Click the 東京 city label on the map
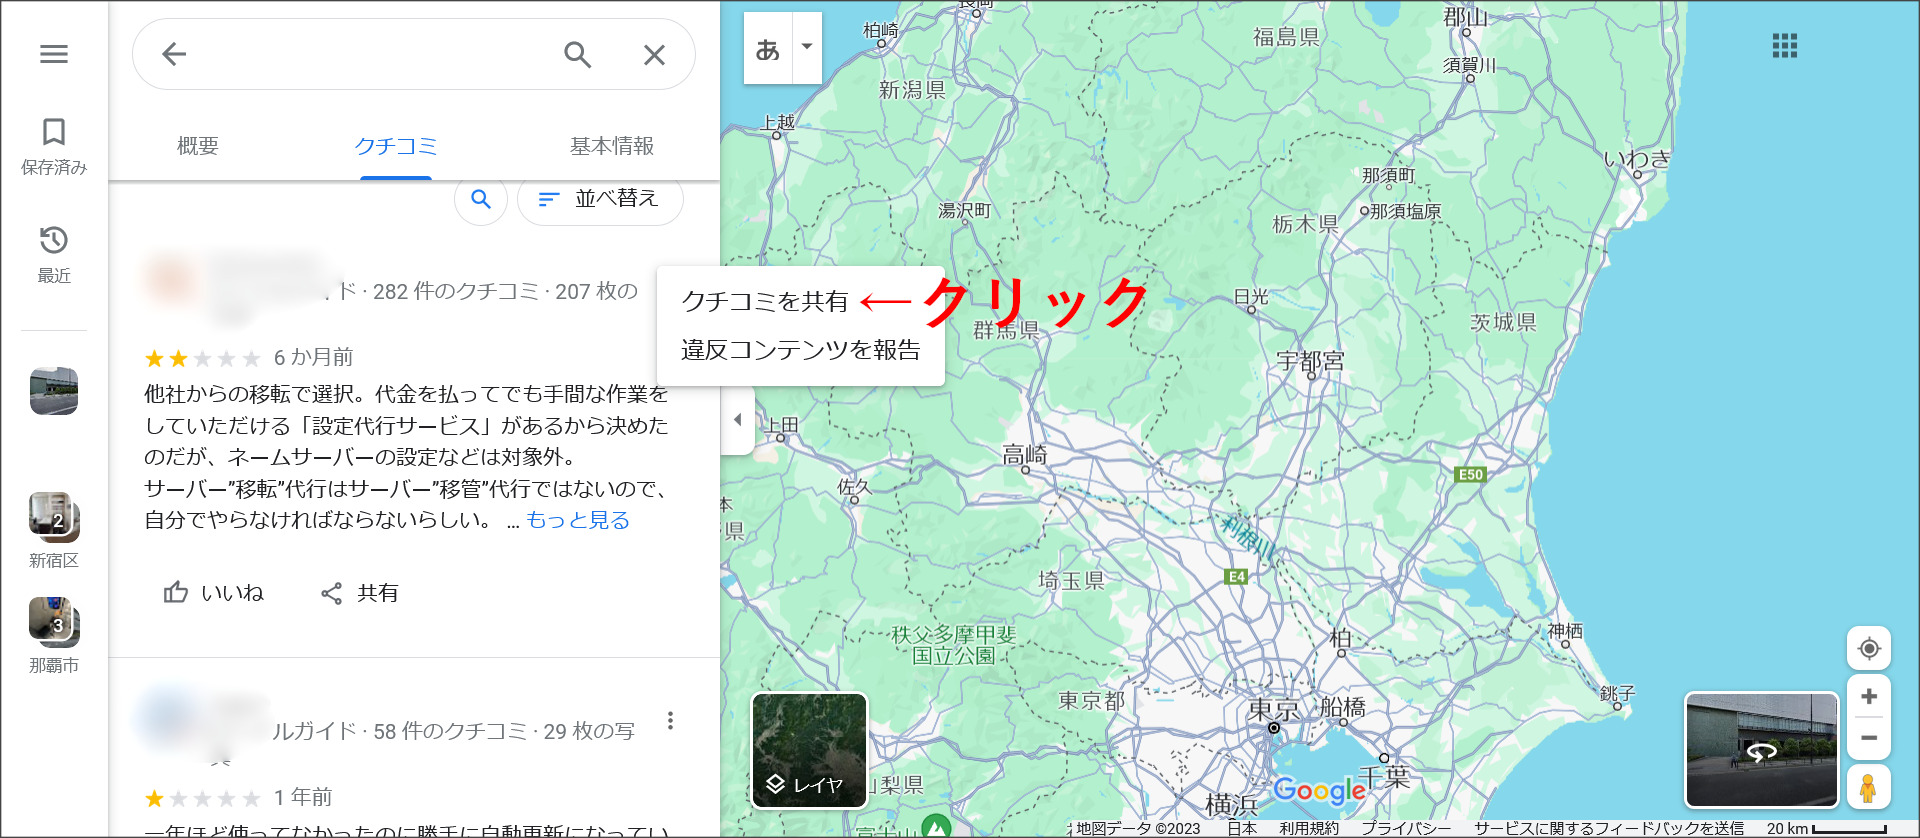The width and height of the screenshot is (1920, 838). [1273, 710]
